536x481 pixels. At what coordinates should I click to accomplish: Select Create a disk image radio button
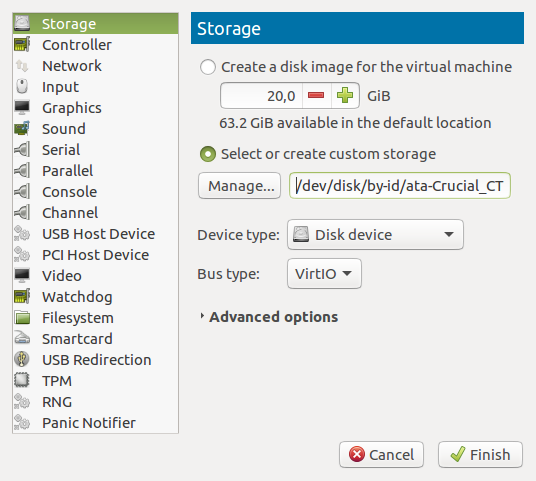click(208, 67)
